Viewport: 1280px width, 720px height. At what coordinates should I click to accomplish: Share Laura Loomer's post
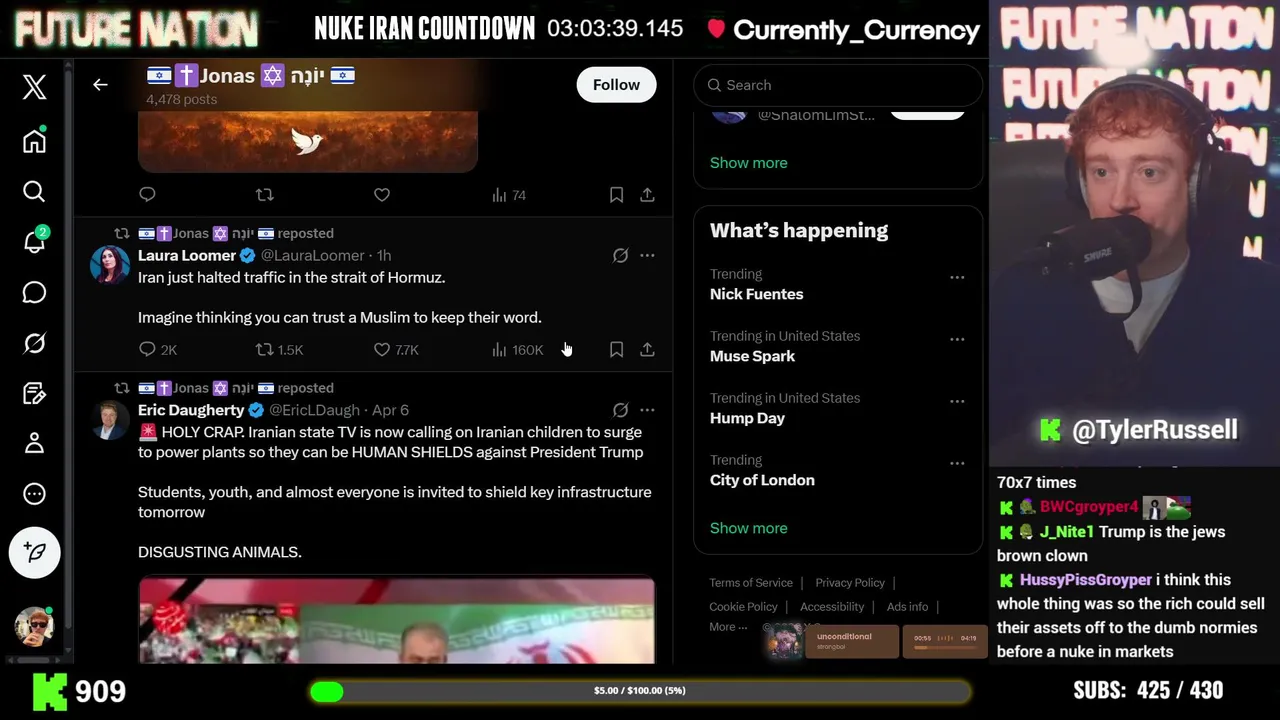pyautogui.click(x=647, y=349)
